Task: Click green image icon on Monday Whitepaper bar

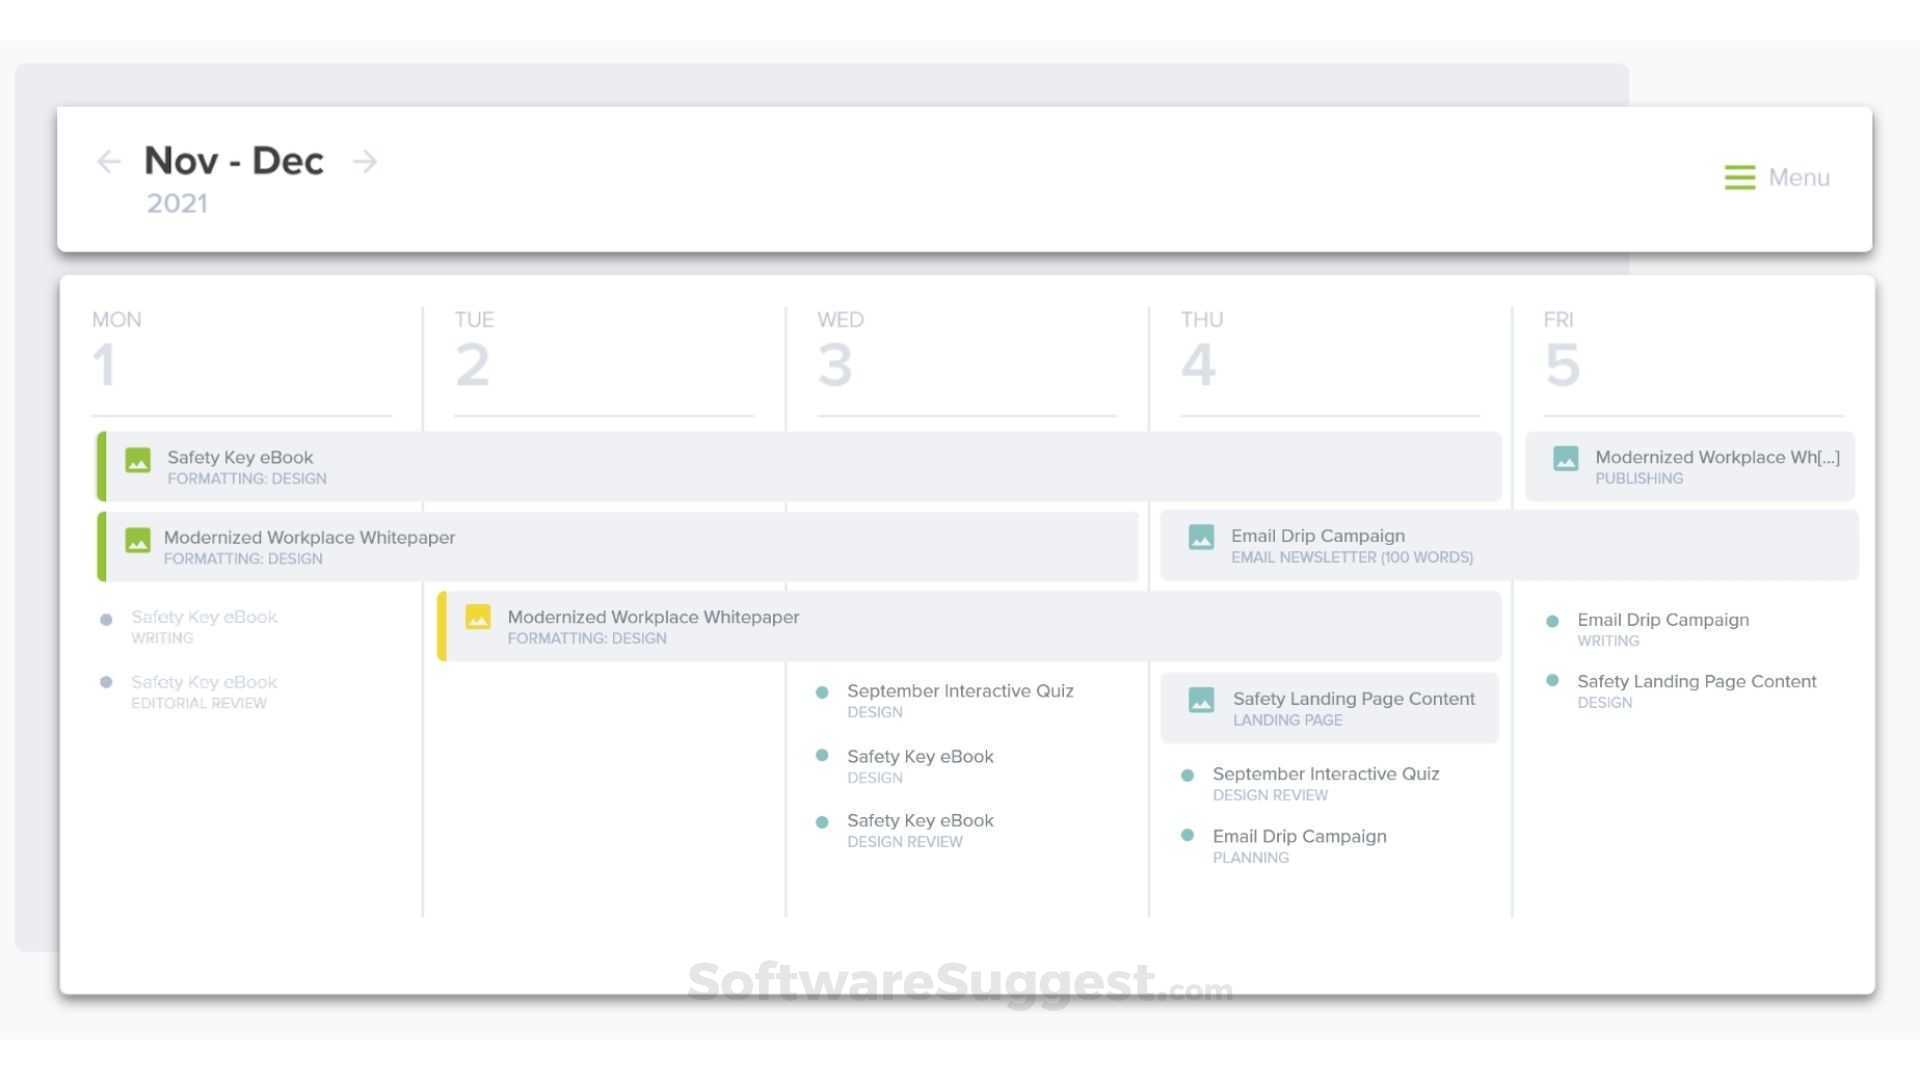Action: click(138, 540)
